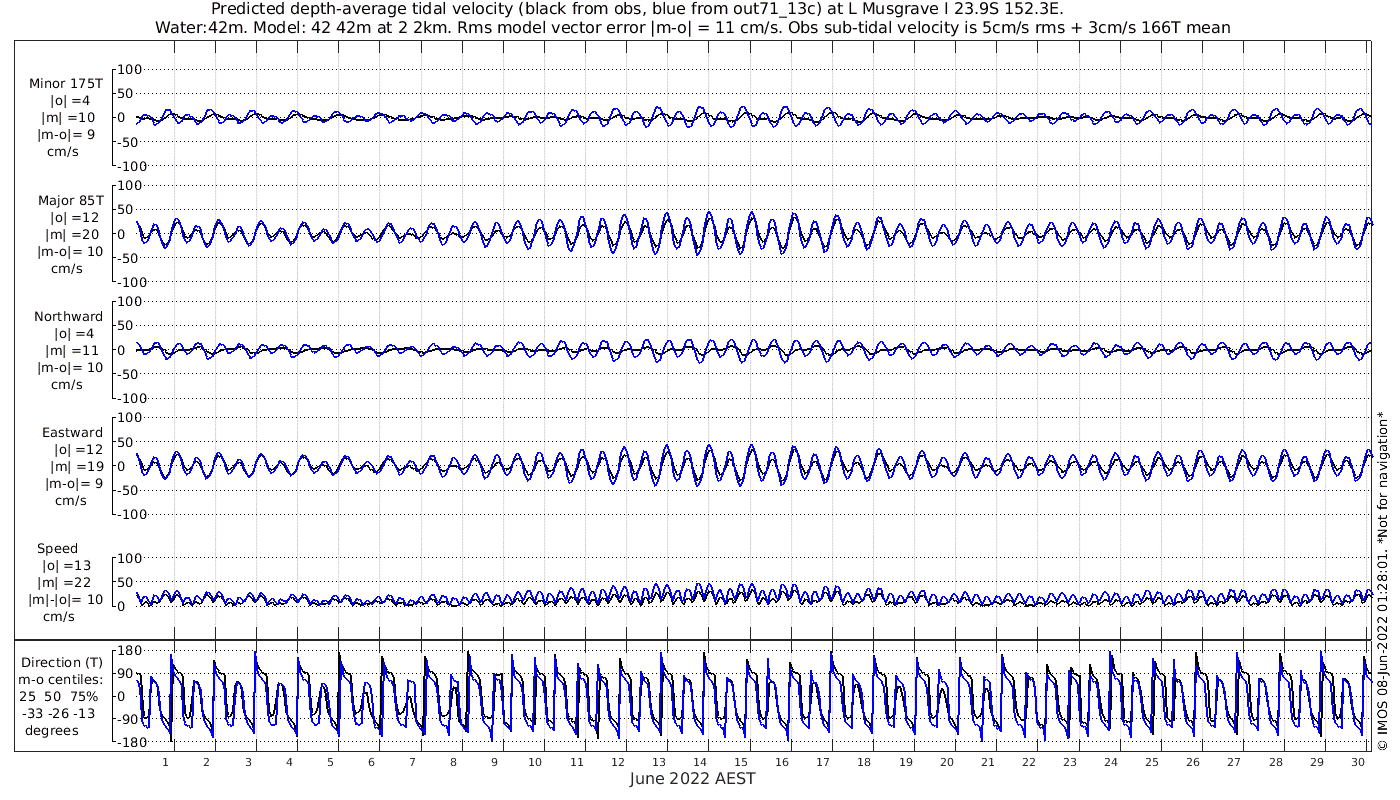Click the '-33 -26 -13' centile values
1400x800 pixels.
58,713
